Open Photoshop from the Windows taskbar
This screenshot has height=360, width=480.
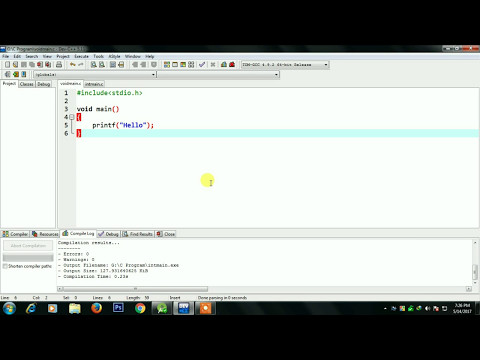tap(118, 308)
